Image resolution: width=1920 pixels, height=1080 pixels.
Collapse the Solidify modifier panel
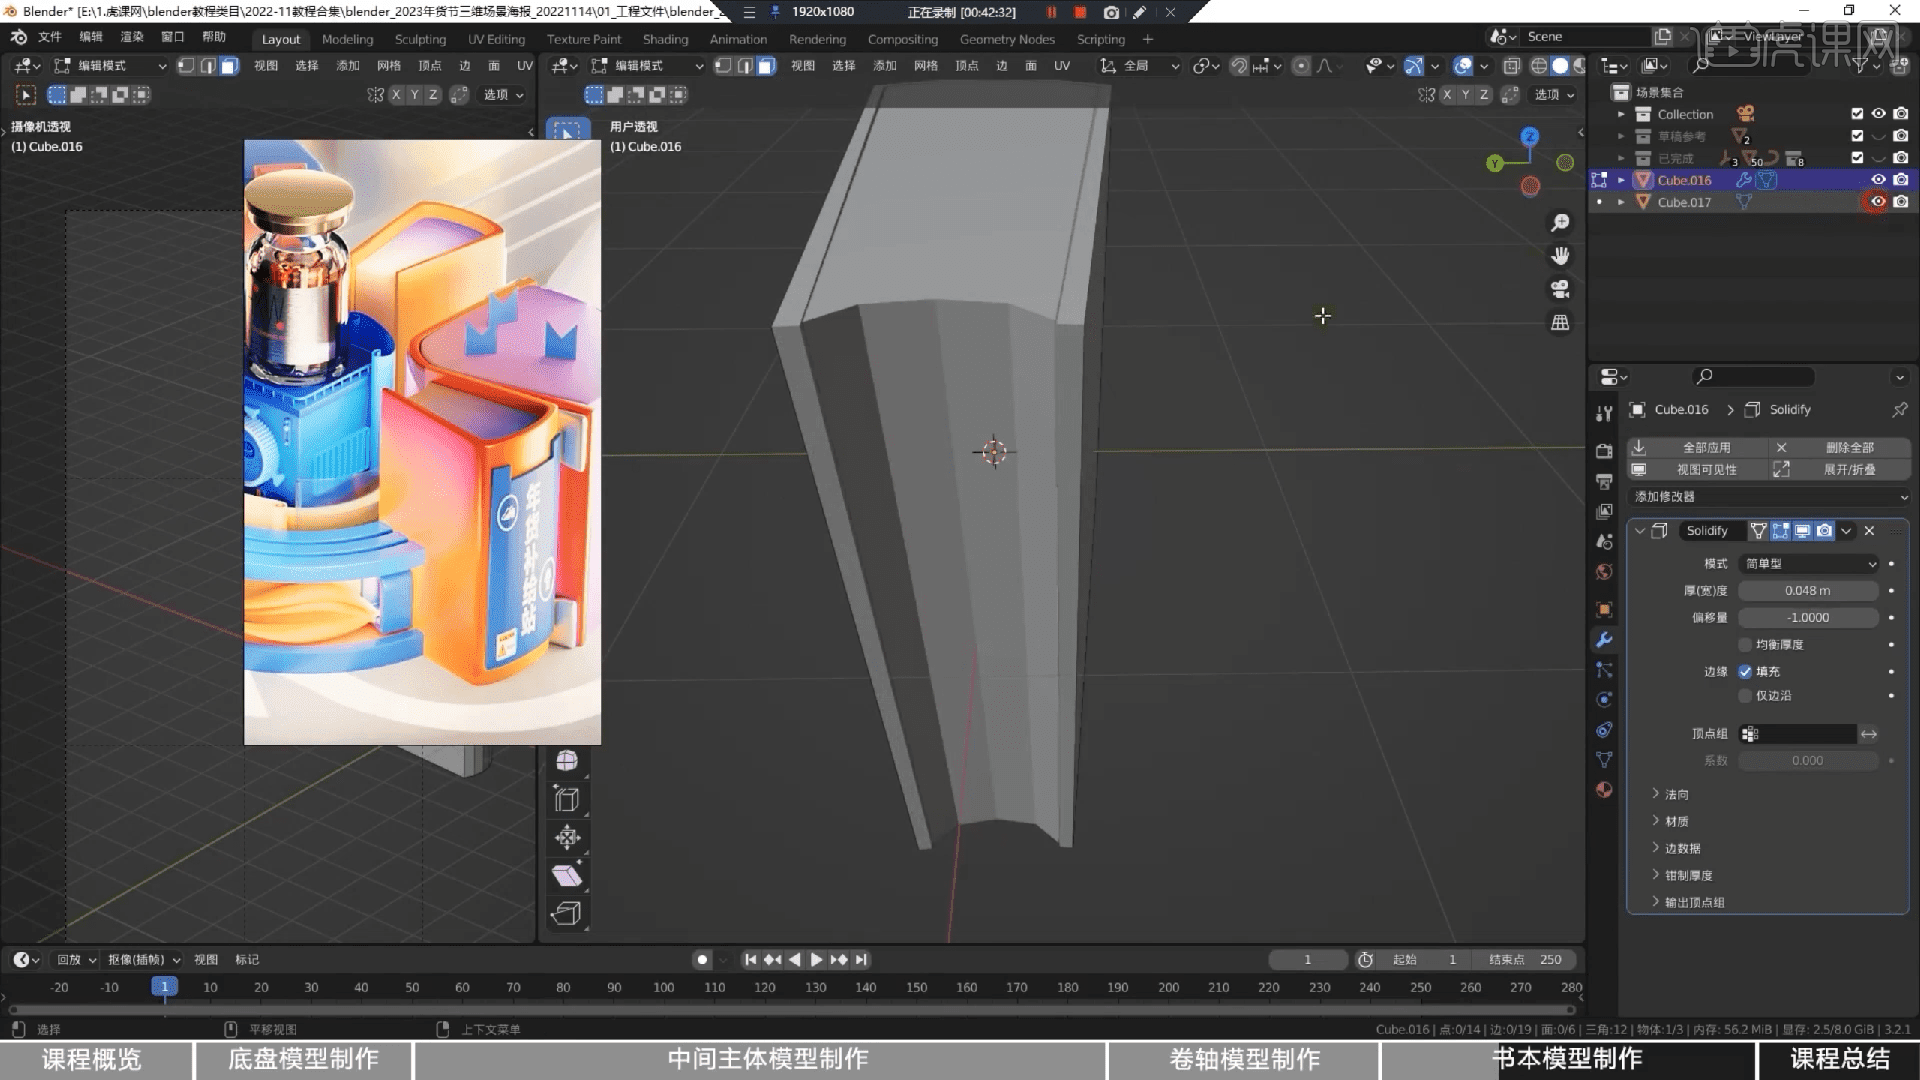[x=1640, y=531]
